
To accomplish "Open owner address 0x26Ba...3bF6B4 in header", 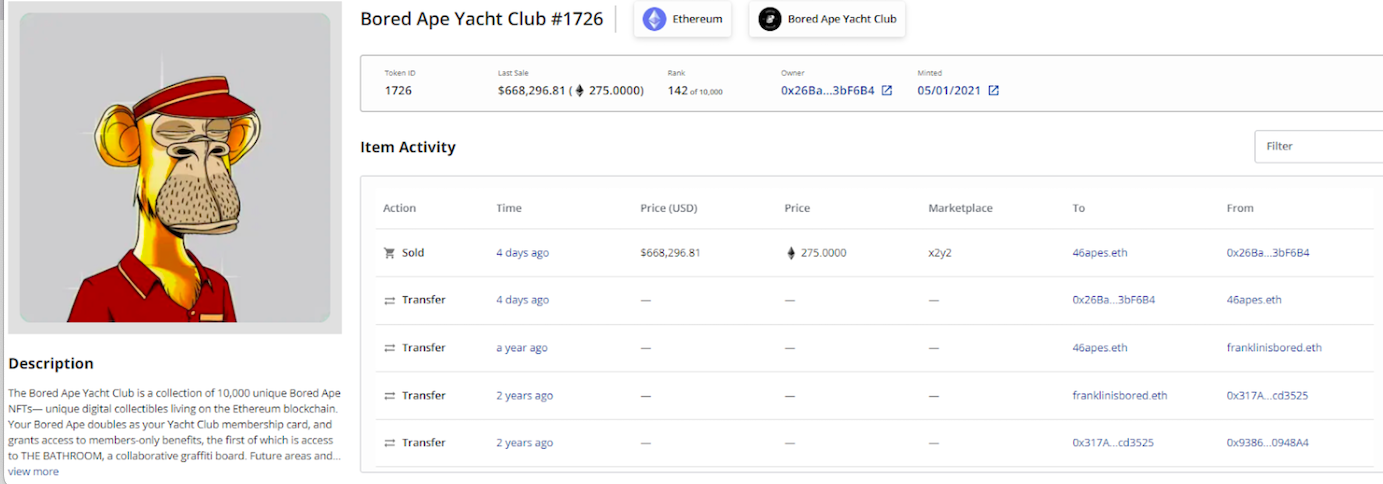I will pos(827,91).
